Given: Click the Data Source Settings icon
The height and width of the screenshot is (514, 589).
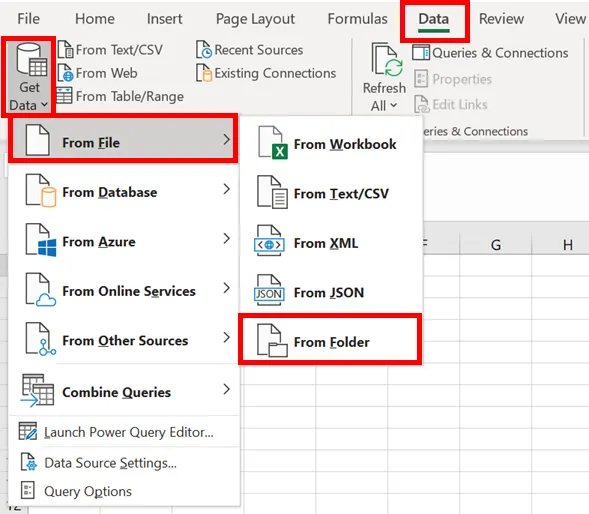Looking at the screenshot, I should tap(29, 462).
